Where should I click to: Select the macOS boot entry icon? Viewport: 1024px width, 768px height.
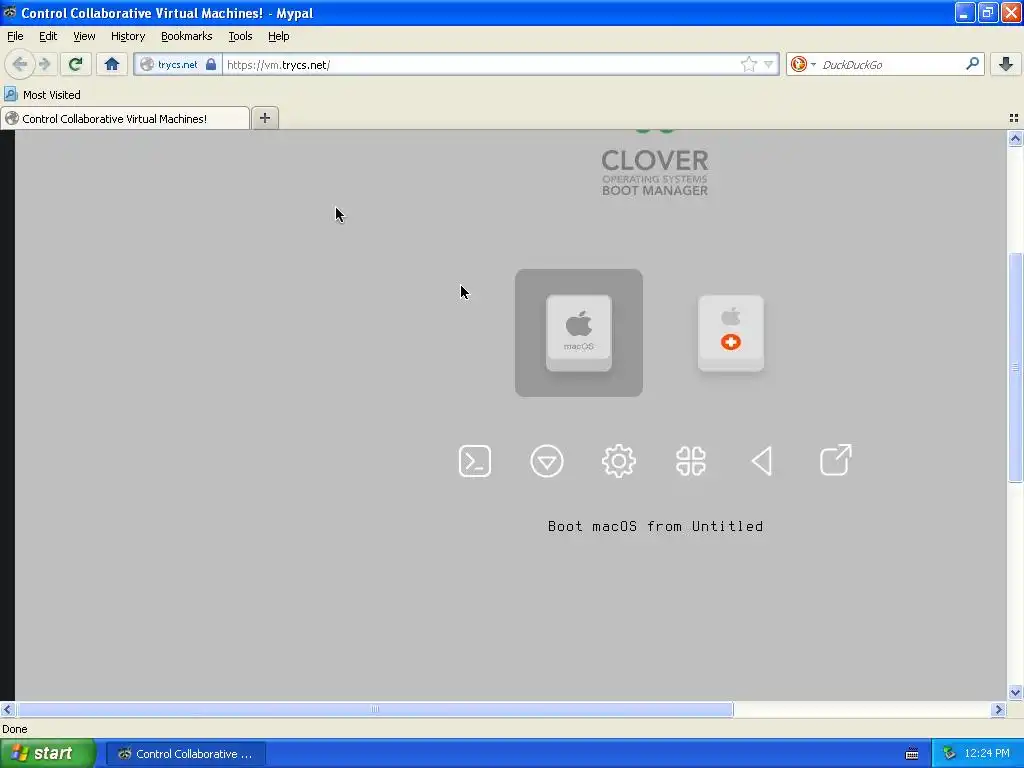(579, 333)
